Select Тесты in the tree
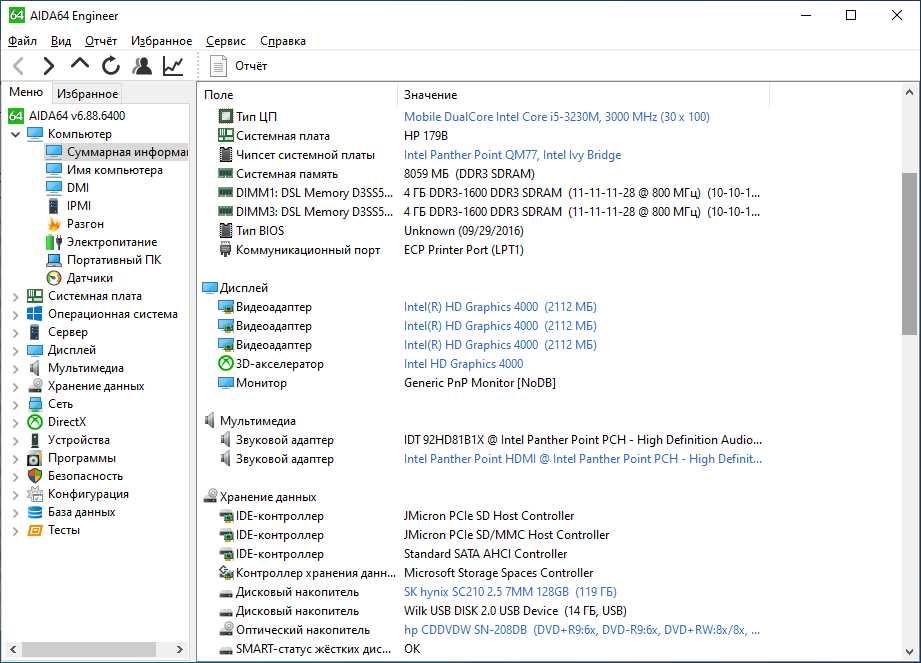 [x=63, y=530]
